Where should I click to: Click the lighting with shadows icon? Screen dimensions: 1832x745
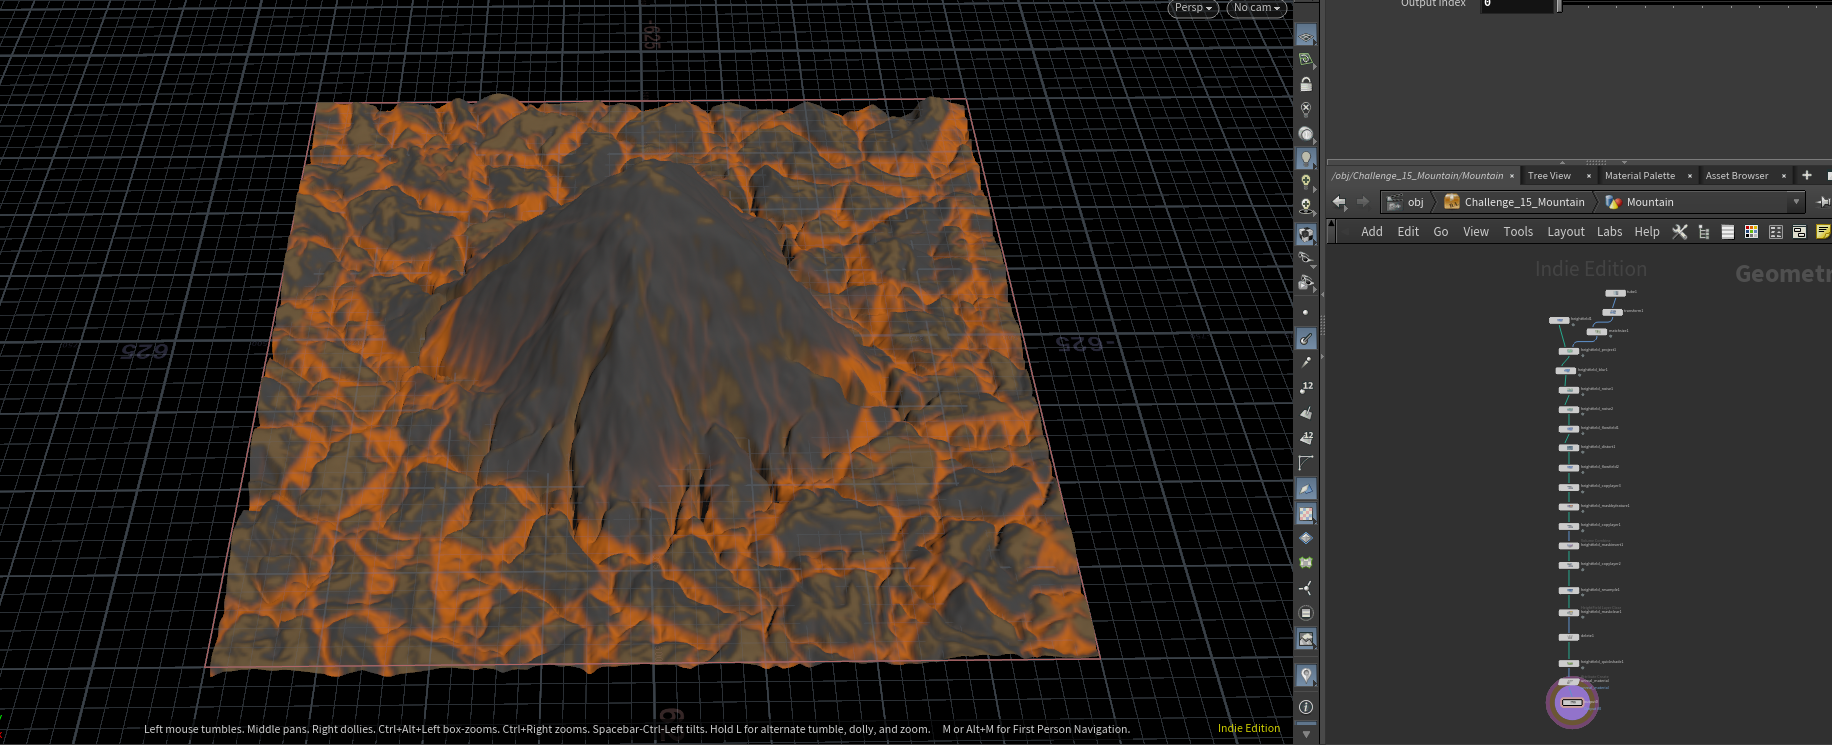[1306, 206]
